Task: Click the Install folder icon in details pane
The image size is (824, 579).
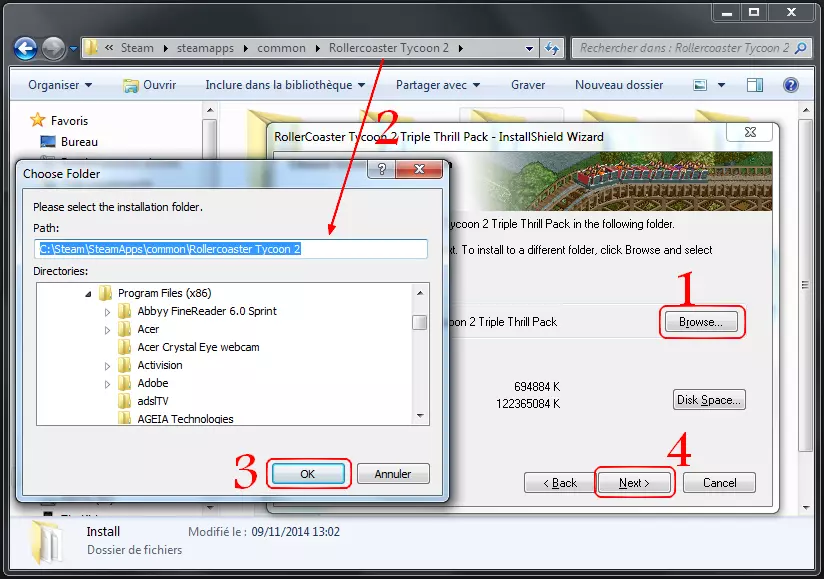Action: (x=46, y=542)
